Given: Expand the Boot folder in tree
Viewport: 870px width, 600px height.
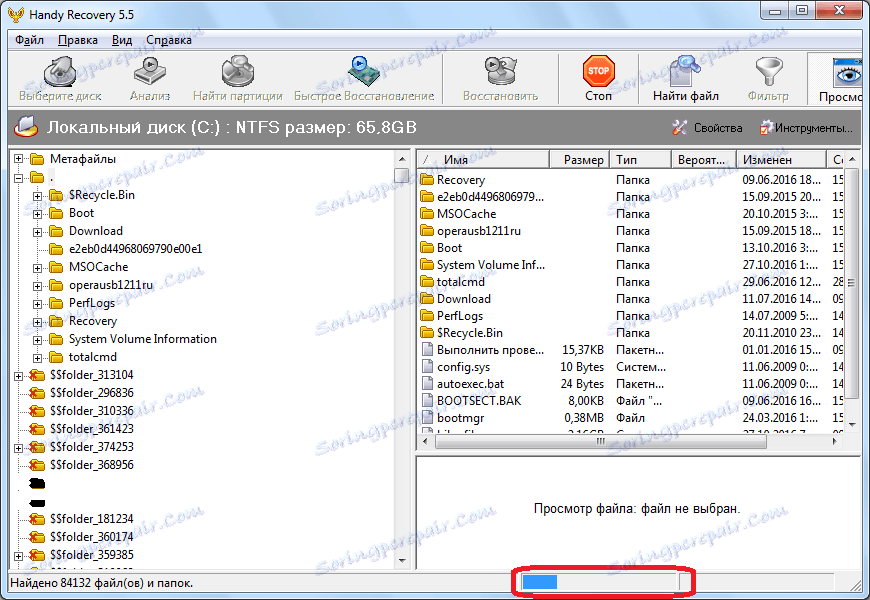Looking at the screenshot, I should click(x=37, y=214).
